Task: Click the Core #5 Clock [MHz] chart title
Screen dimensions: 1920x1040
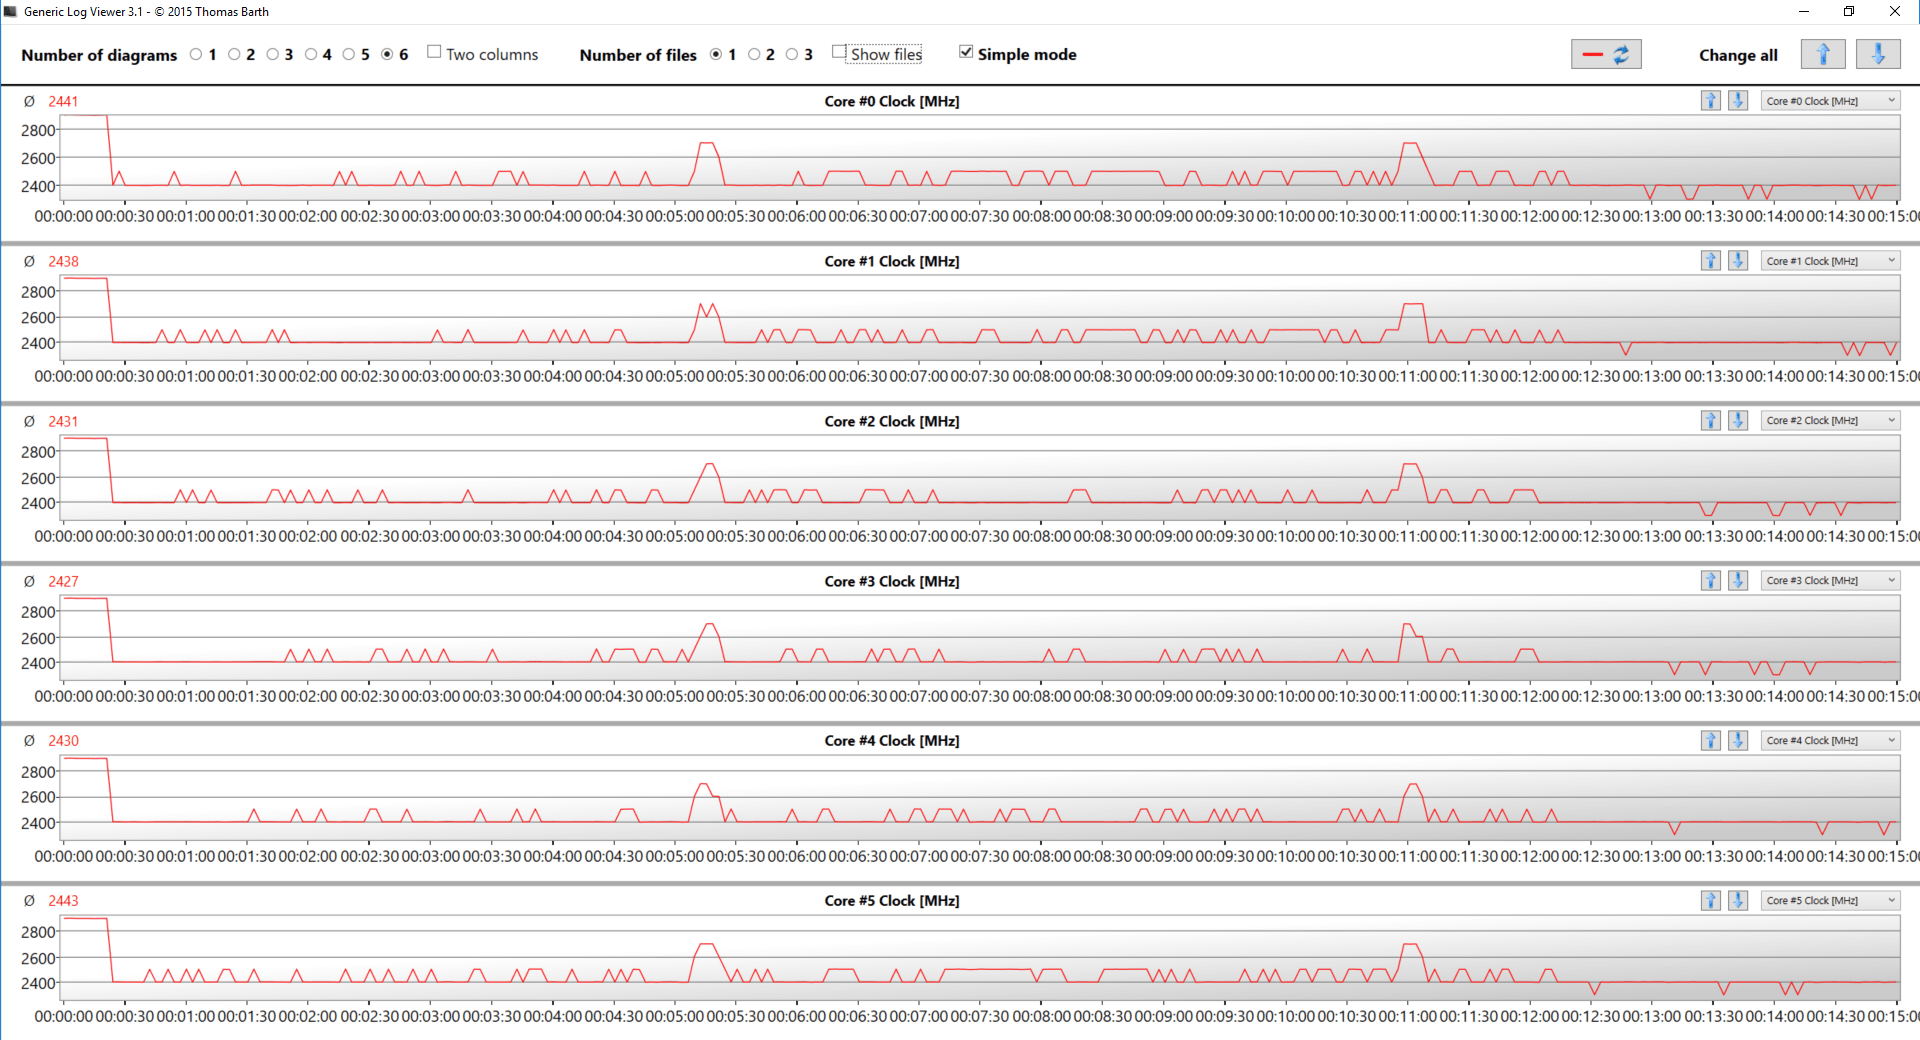Action: pos(892,900)
